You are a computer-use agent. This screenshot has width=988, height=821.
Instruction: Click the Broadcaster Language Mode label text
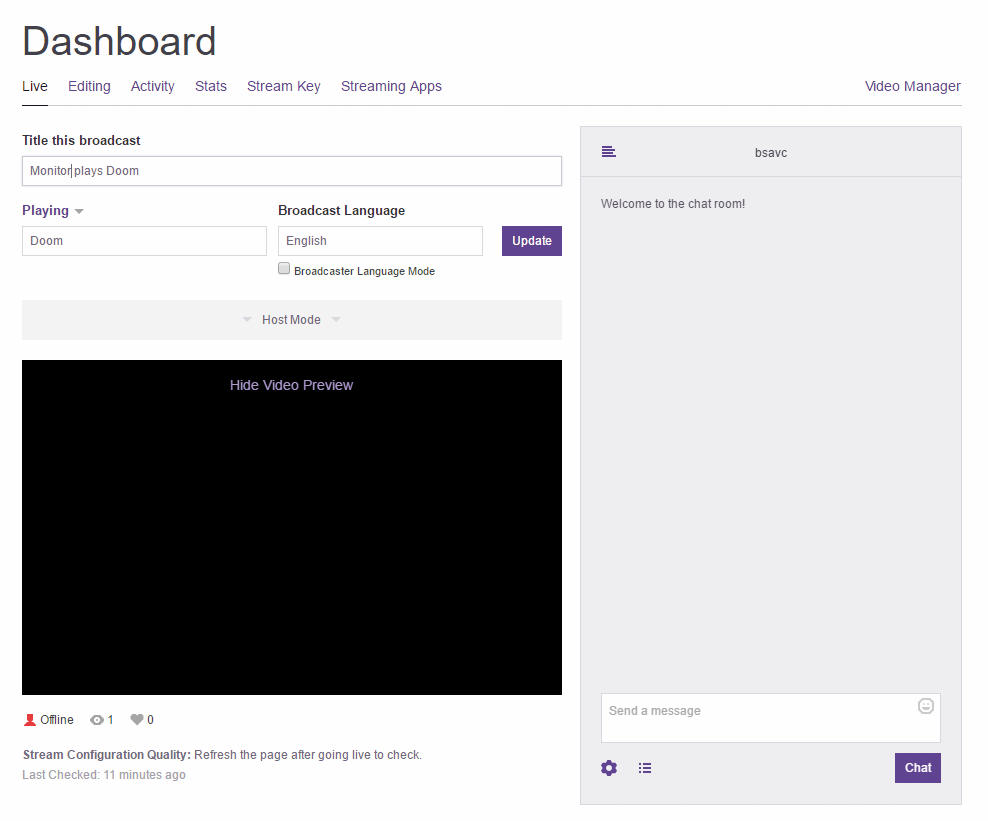364,271
